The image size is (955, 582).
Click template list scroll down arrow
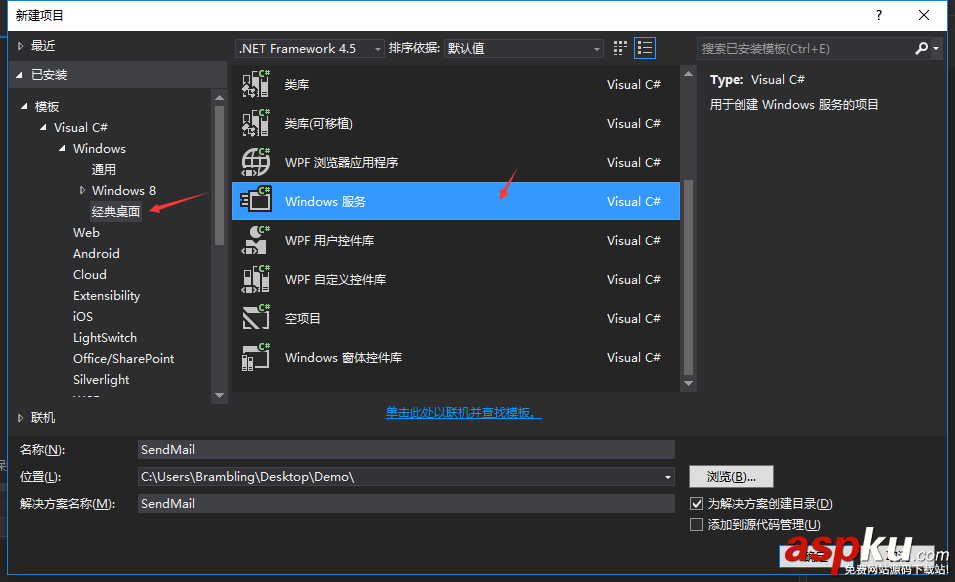[x=689, y=383]
